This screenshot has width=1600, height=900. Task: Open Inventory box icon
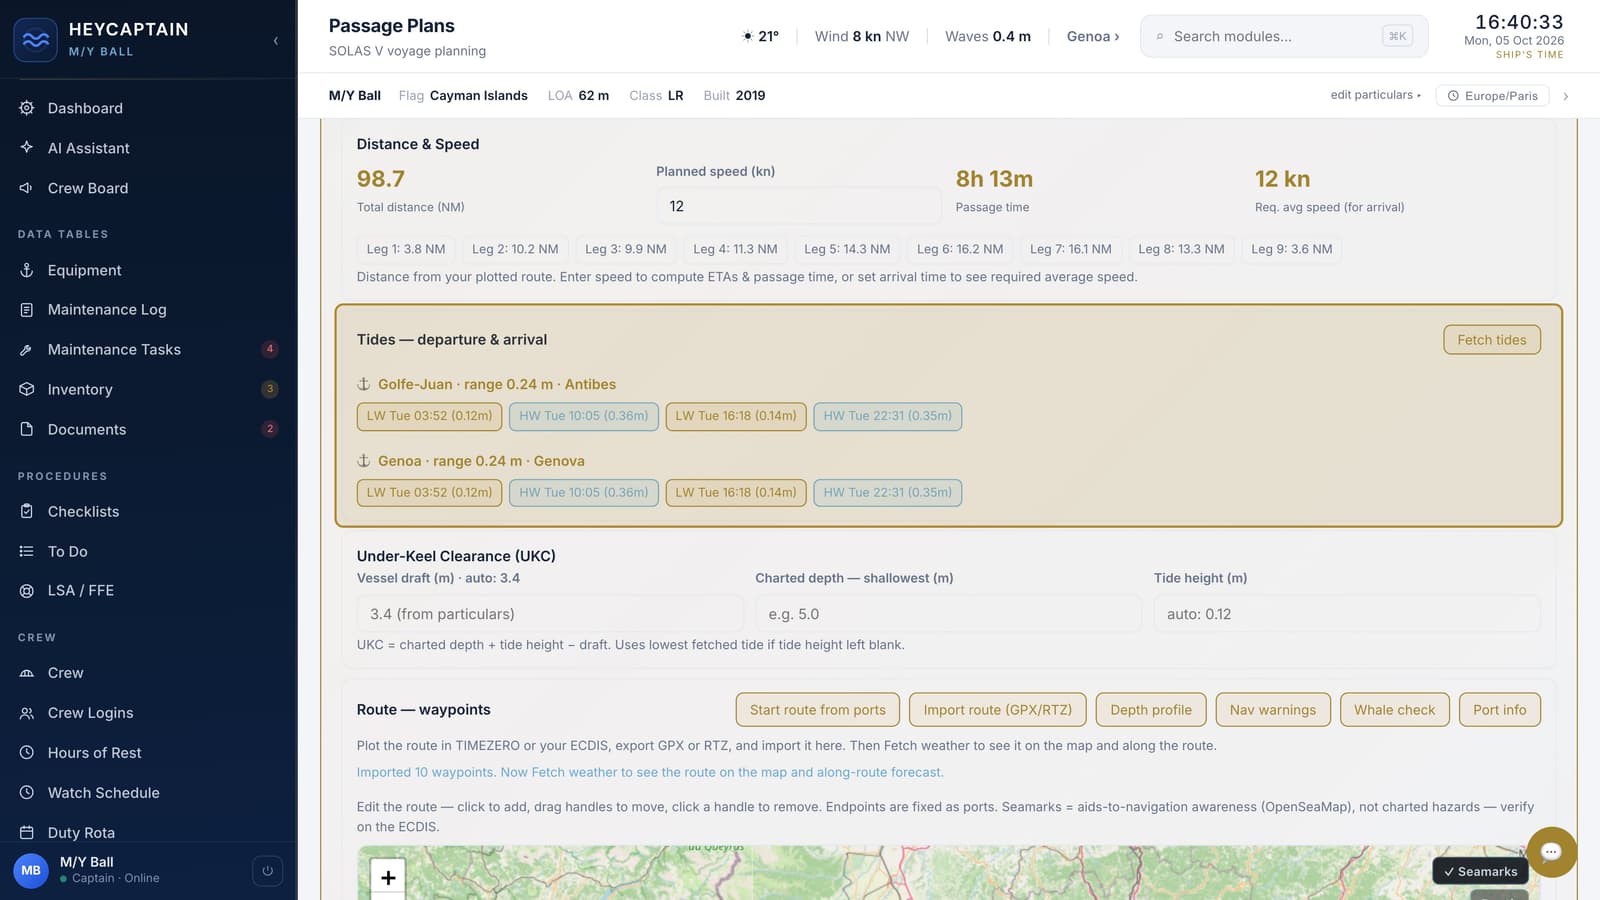click(x=27, y=389)
